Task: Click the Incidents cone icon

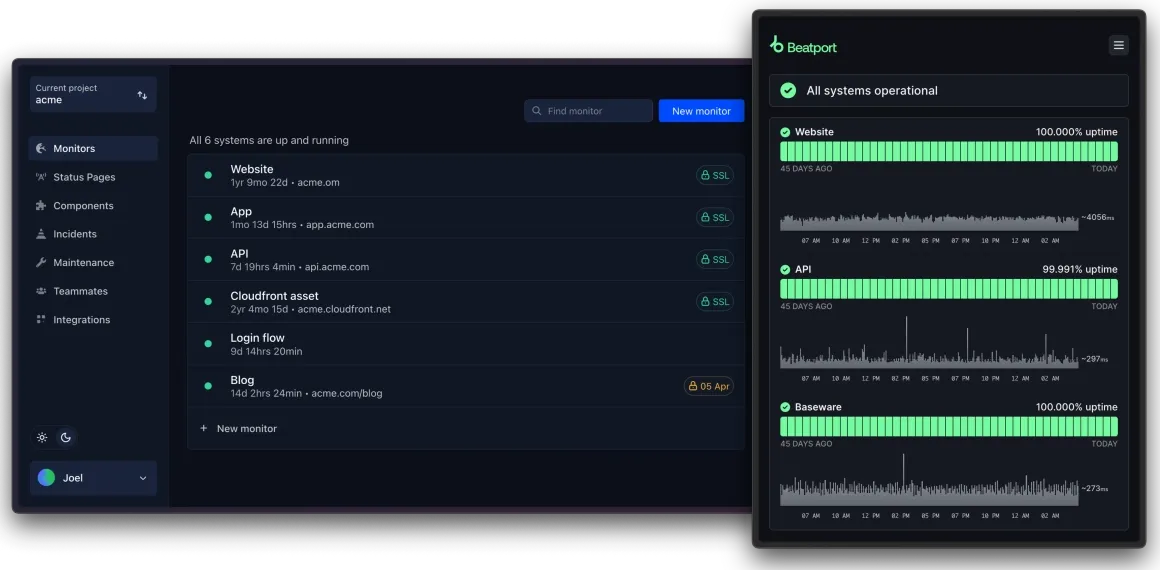Action: pyautogui.click(x=41, y=234)
